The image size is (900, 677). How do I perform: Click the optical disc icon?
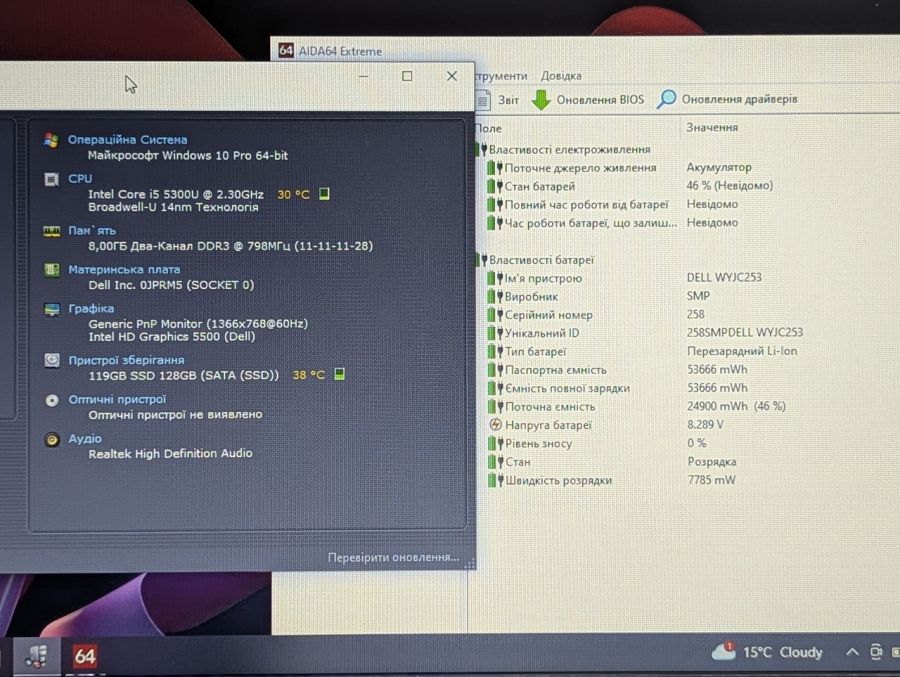[x=52, y=400]
